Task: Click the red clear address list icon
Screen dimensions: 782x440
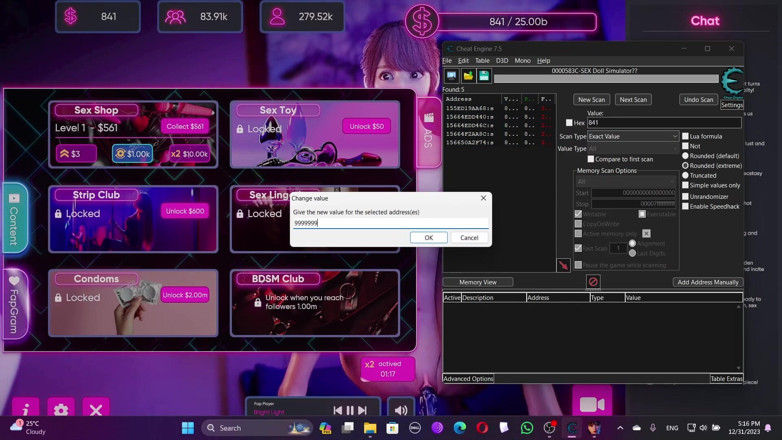Action: click(592, 282)
